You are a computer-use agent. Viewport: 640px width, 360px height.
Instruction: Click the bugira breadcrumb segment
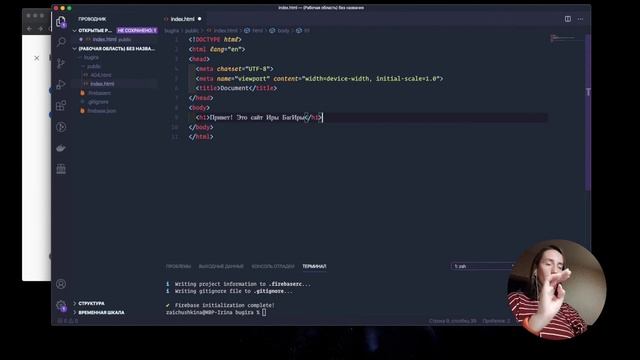click(x=171, y=31)
